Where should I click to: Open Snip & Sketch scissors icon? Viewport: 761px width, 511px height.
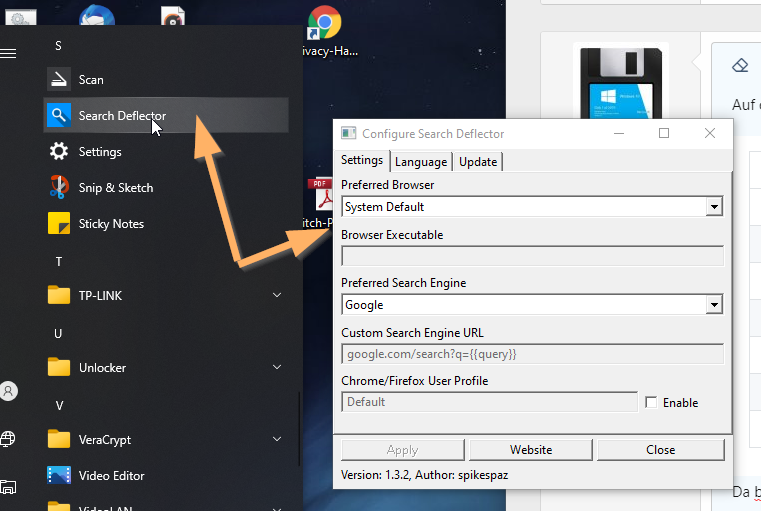point(59,187)
